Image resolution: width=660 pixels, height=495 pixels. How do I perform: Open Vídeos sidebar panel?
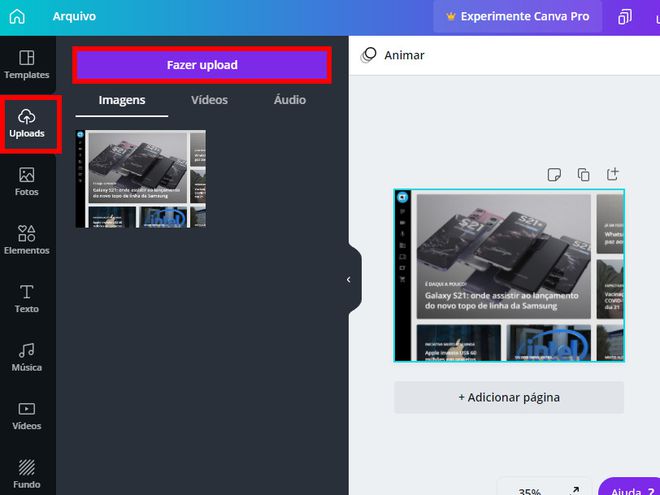(x=27, y=416)
